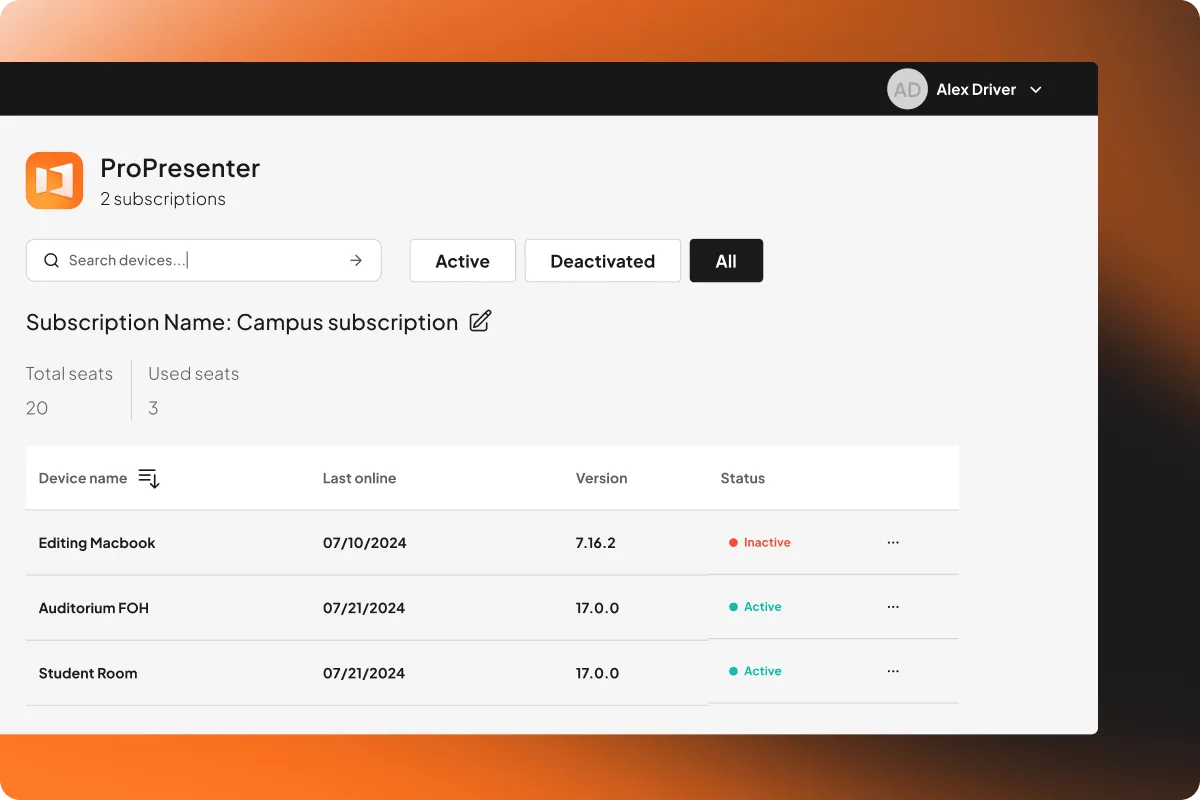This screenshot has height=800, width=1200.
Task: Select the All devices filter
Action: (x=726, y=260)
